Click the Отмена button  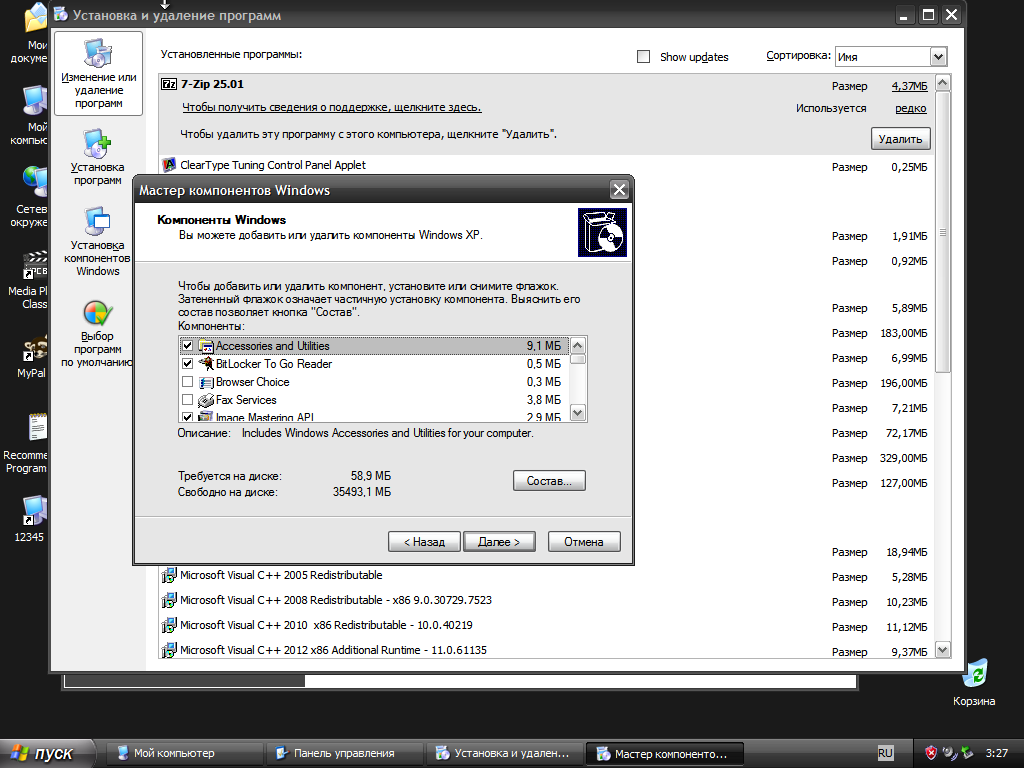pos(584,541)
